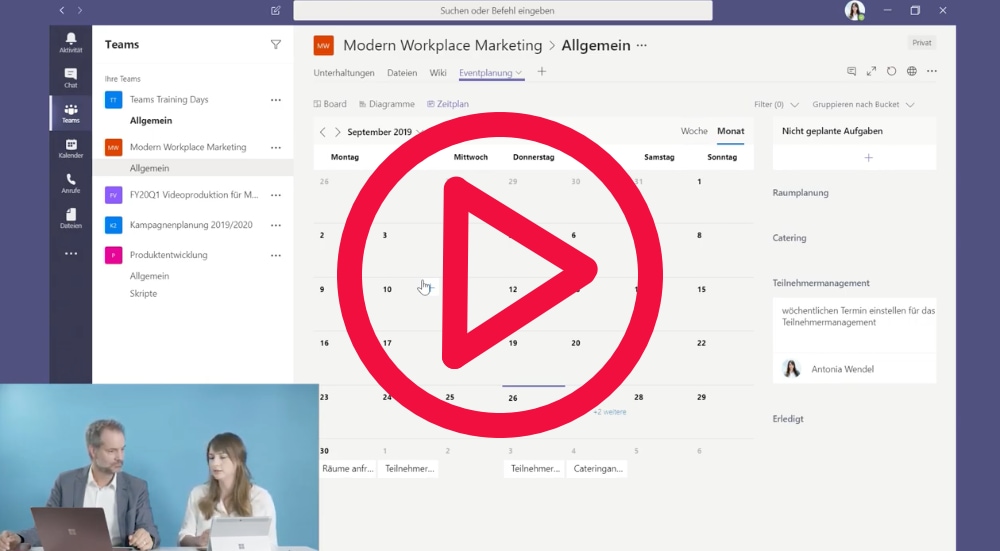This screenshot has width=1000, height=551.
Task: Open the Cateringan... task chip
Action: [598, 469]
